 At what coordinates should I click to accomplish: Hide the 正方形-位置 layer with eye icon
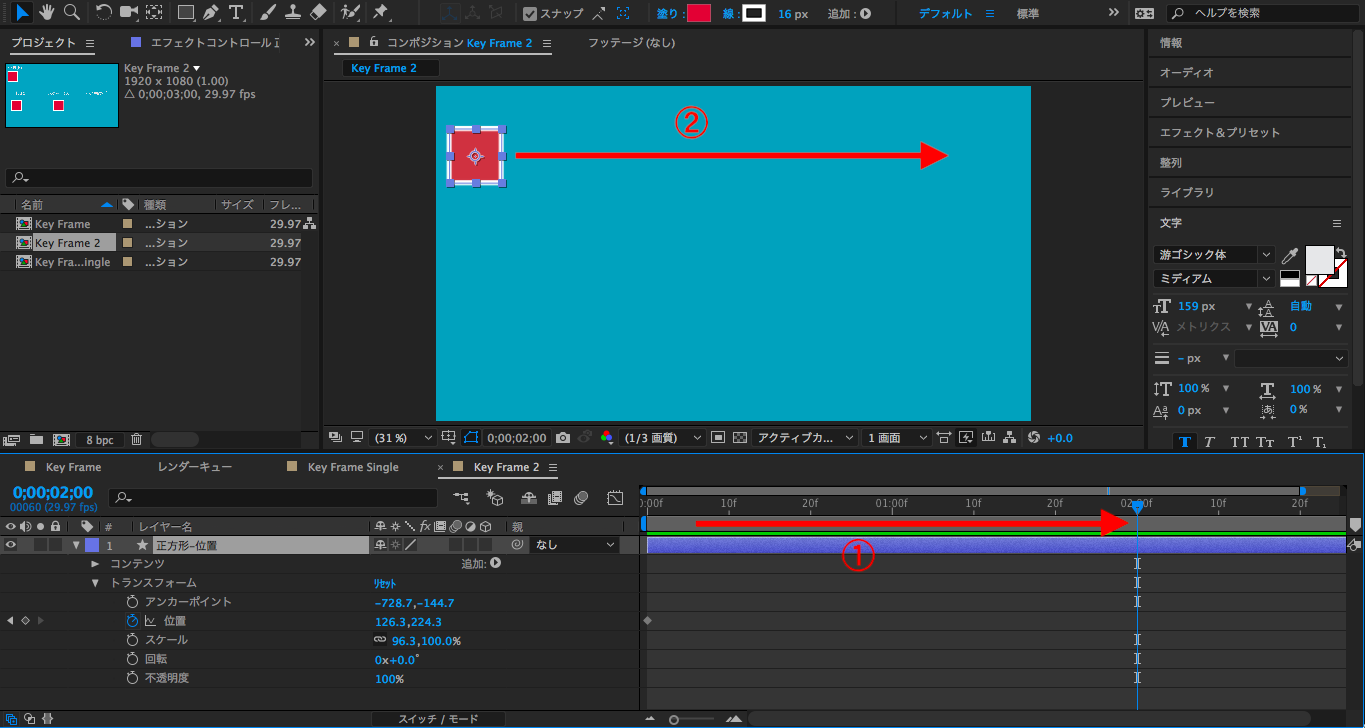(x=12, y=545)
